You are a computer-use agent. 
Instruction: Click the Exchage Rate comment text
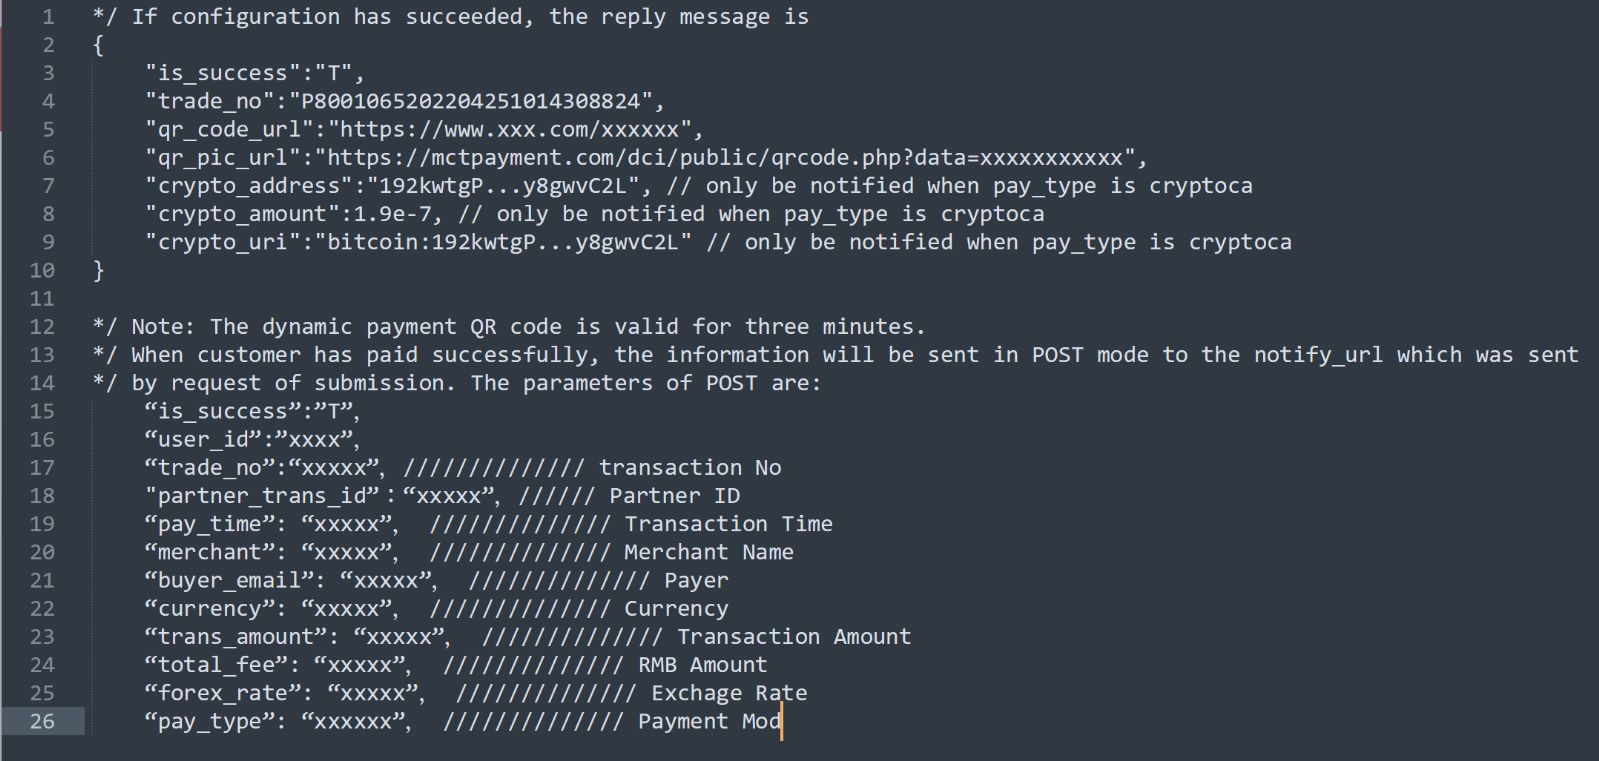pyautogui.click(x=729, y=693)
